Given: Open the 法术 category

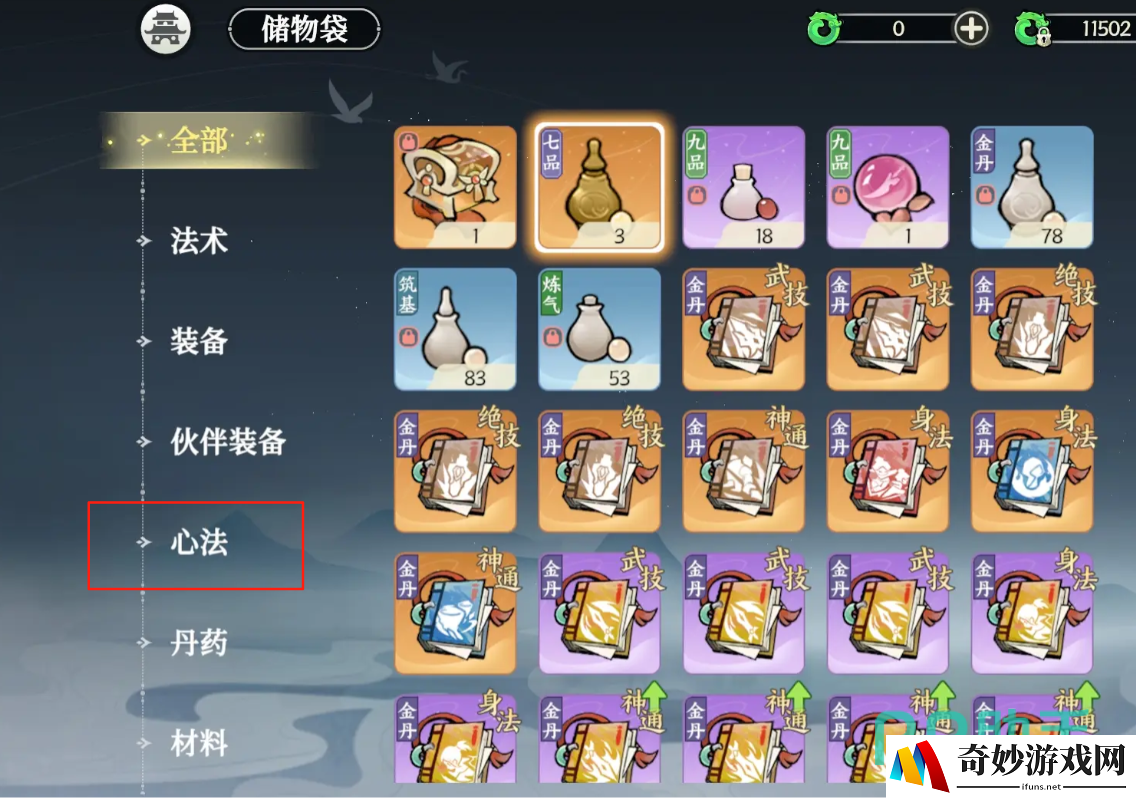Looking at the screenshot, I should point(199,241).
